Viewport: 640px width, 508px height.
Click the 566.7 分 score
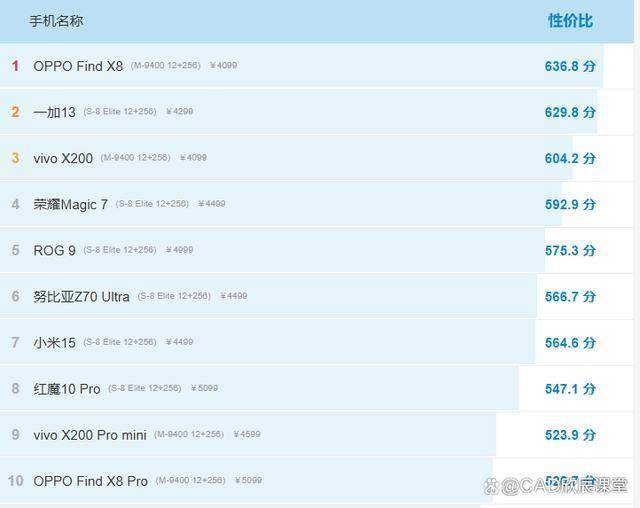(570, 296)
